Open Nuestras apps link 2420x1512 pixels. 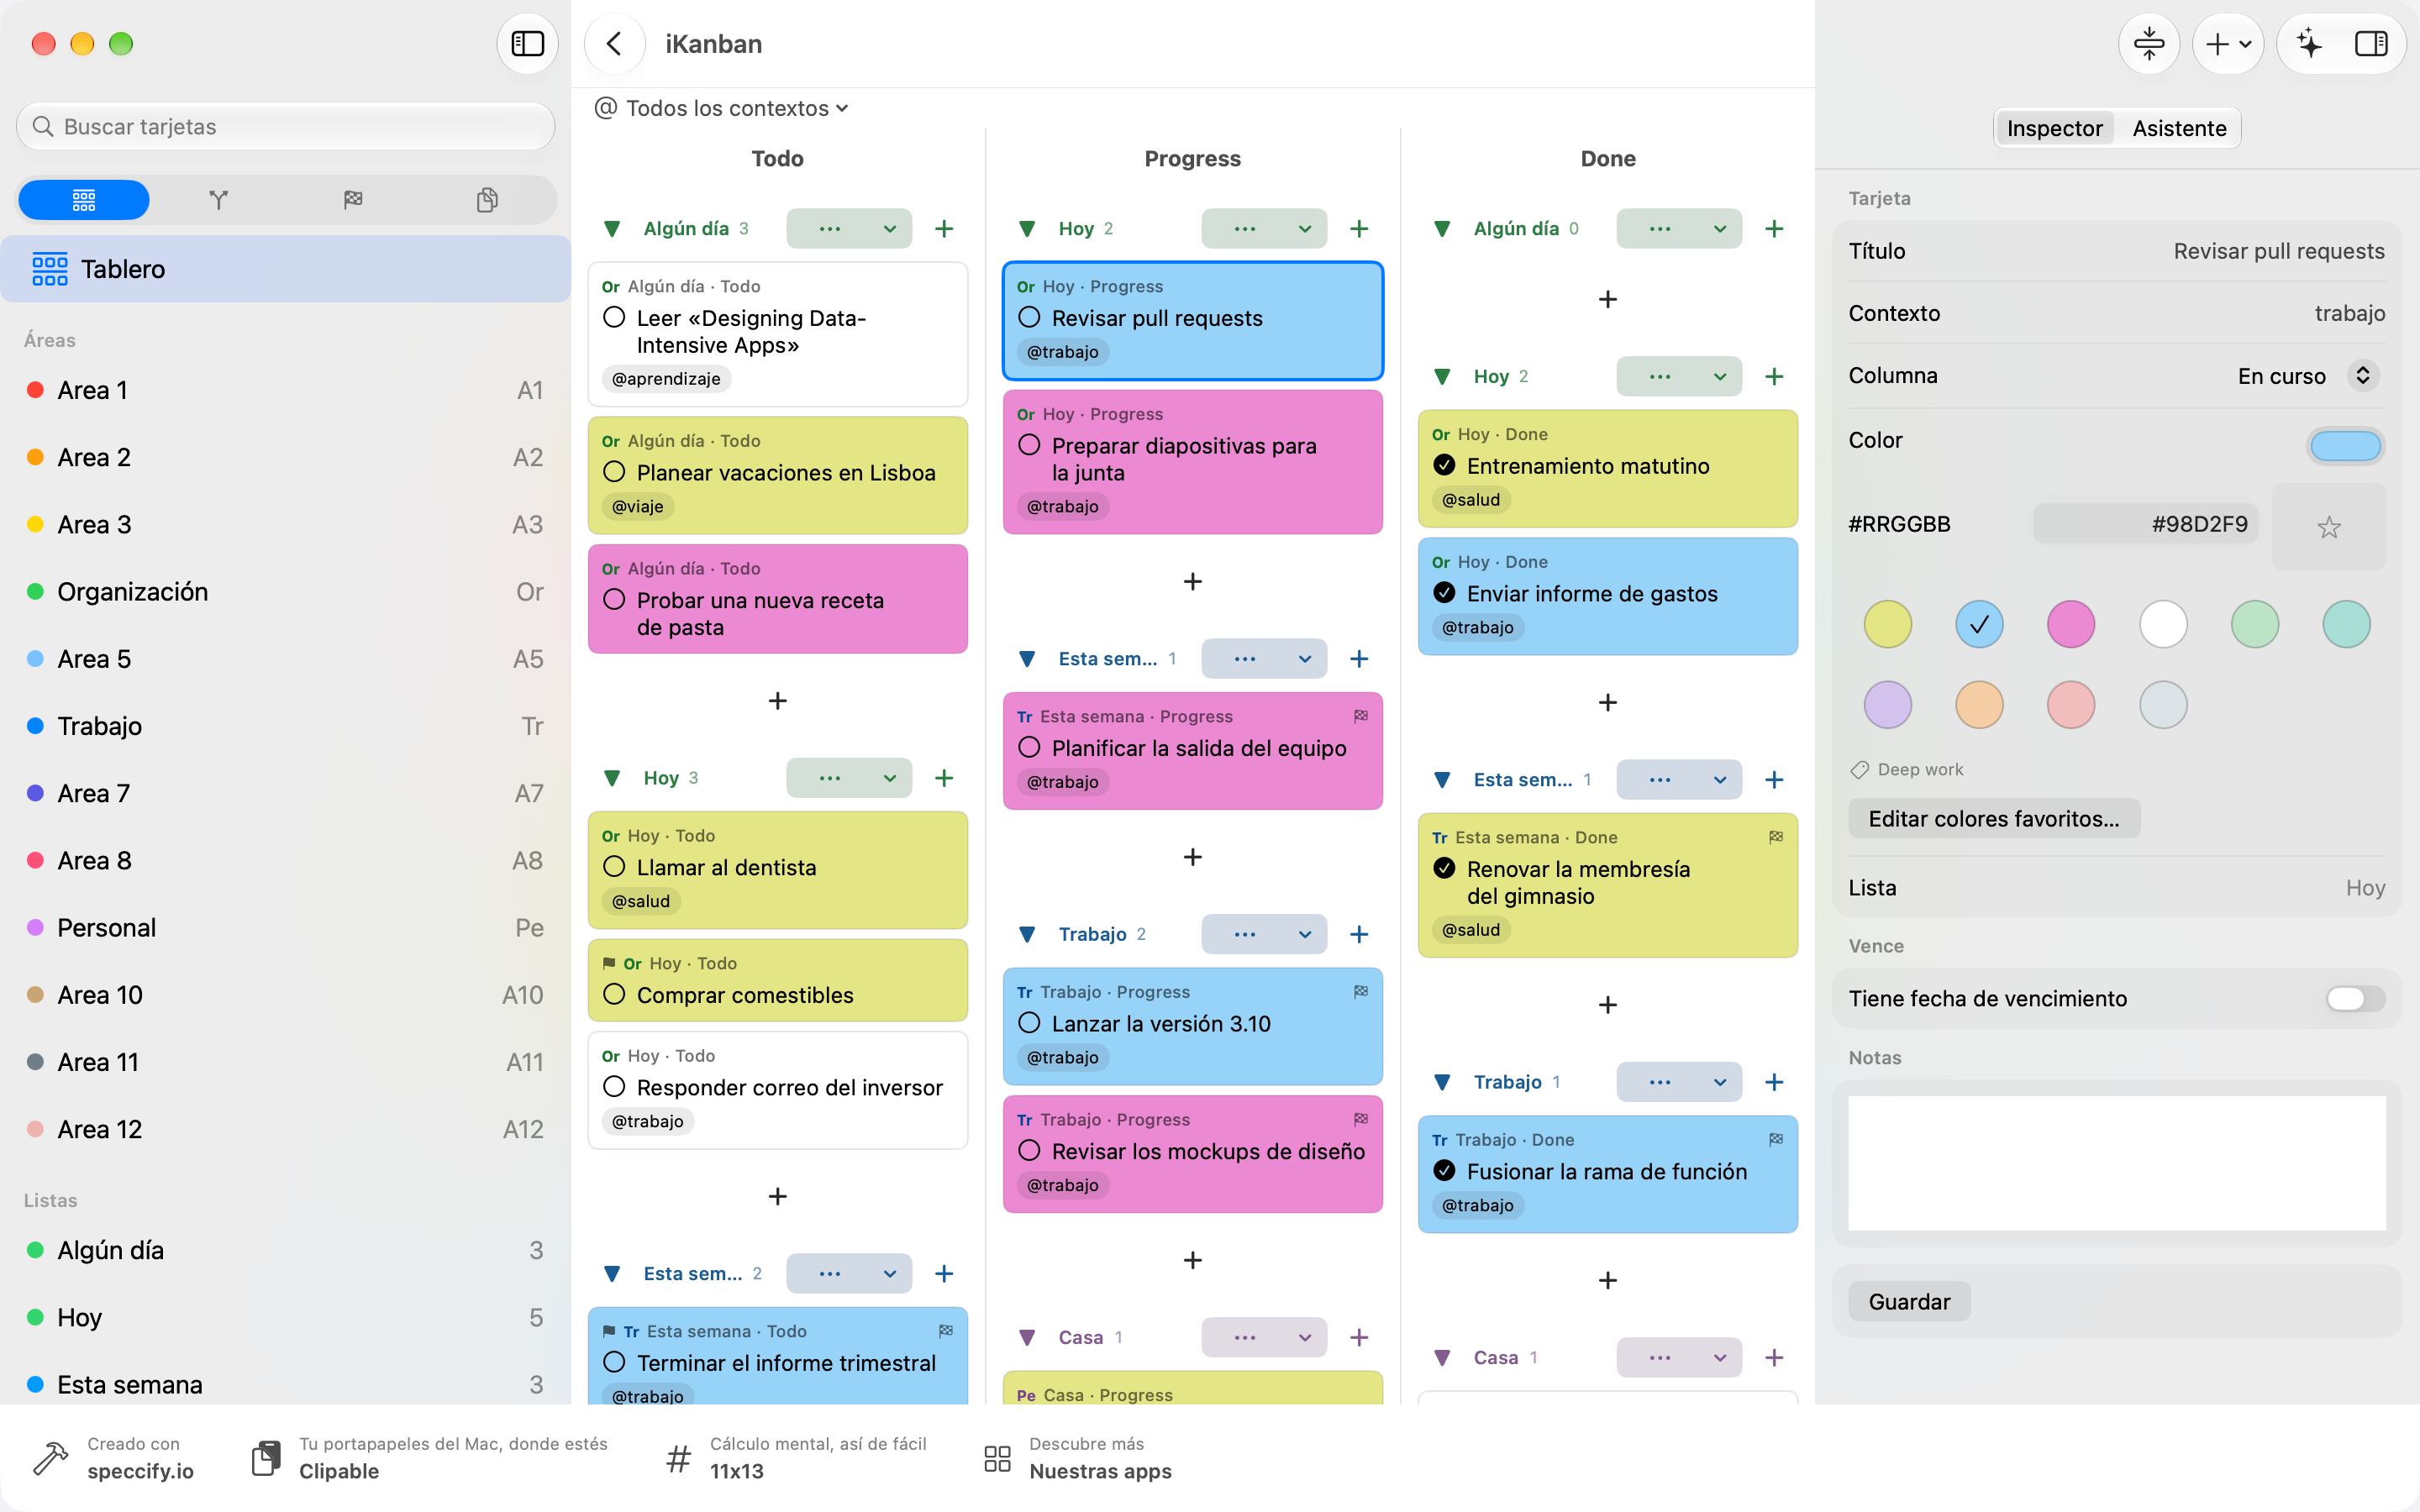(1078, 1458)
